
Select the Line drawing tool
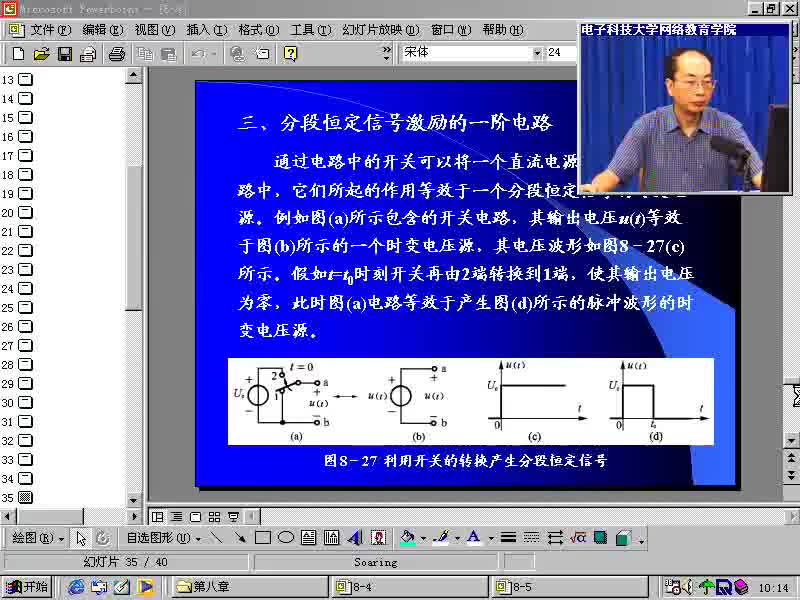click(x=216, y=537)
